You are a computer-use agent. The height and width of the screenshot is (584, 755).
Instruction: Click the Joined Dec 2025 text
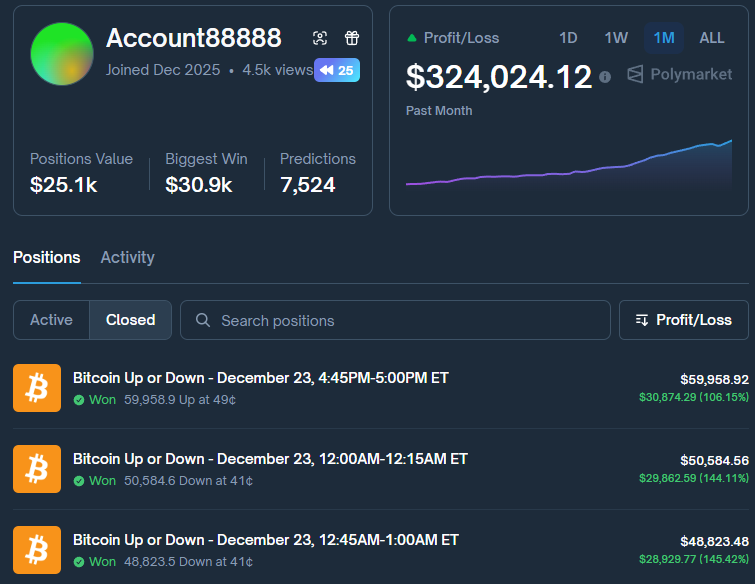[x=163, y=70]
